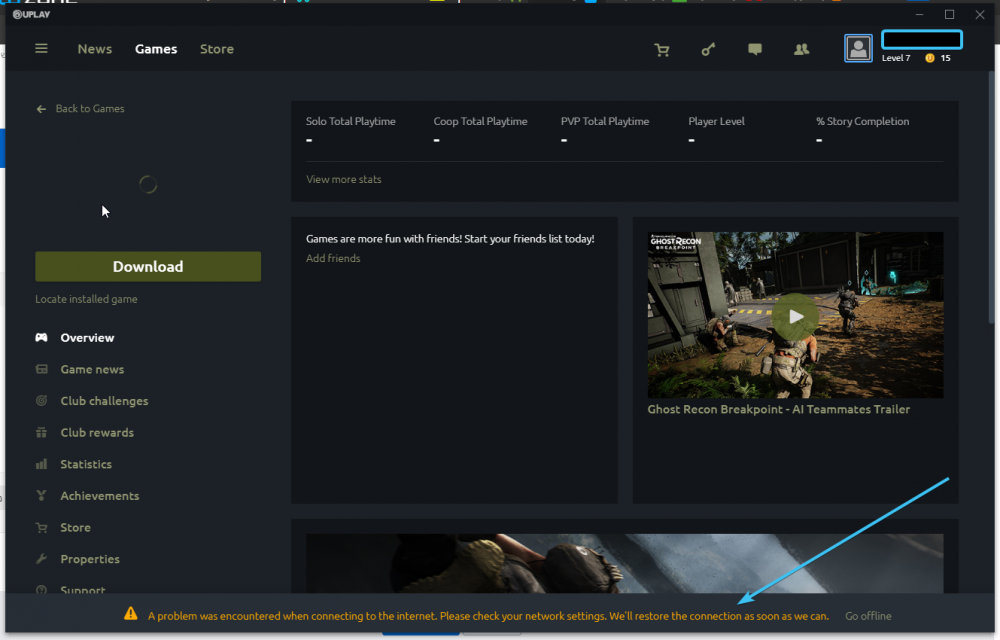Image resolution: width=1000 pixels, height=640 pixels.
Task: Switch to the News tab
Action: [x=94, y=49]
